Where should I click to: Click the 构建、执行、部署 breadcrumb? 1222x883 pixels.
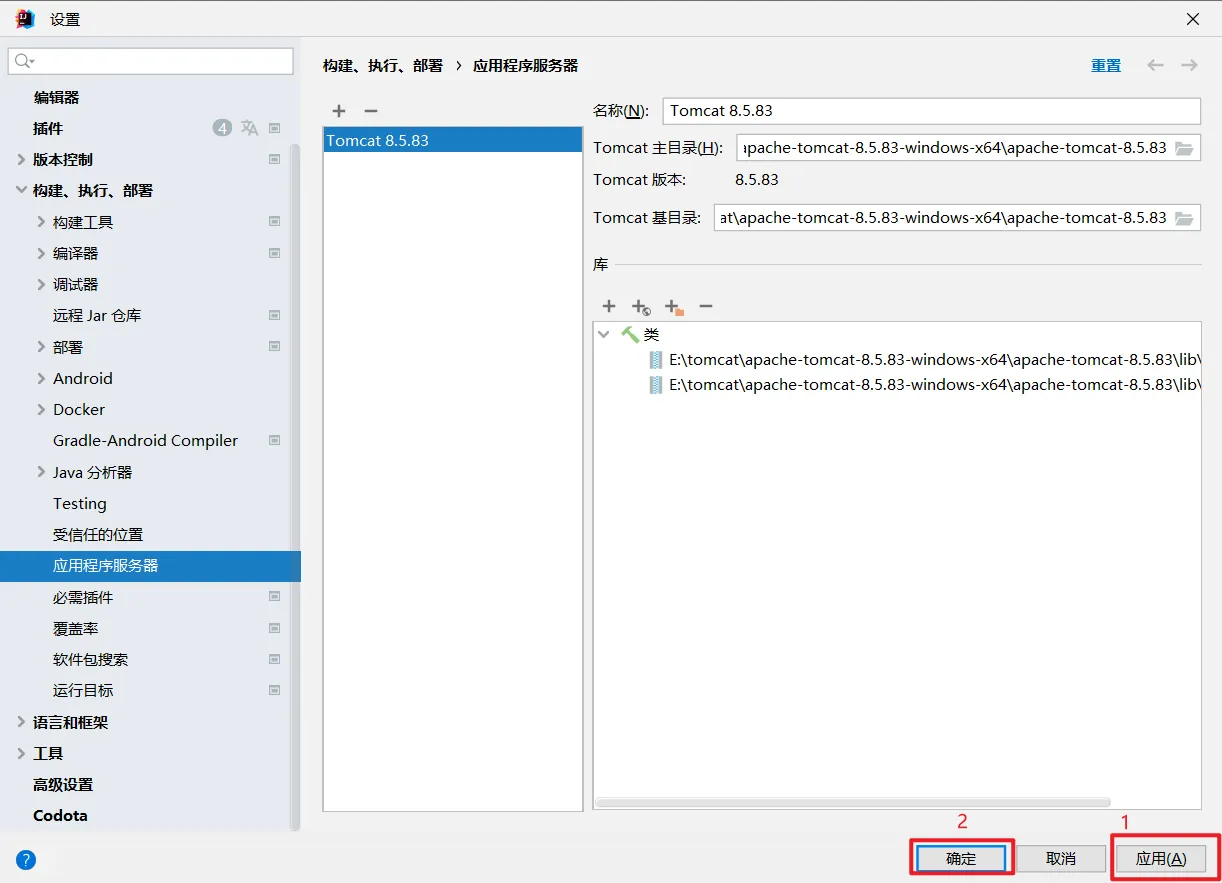(x=383, y=65)
